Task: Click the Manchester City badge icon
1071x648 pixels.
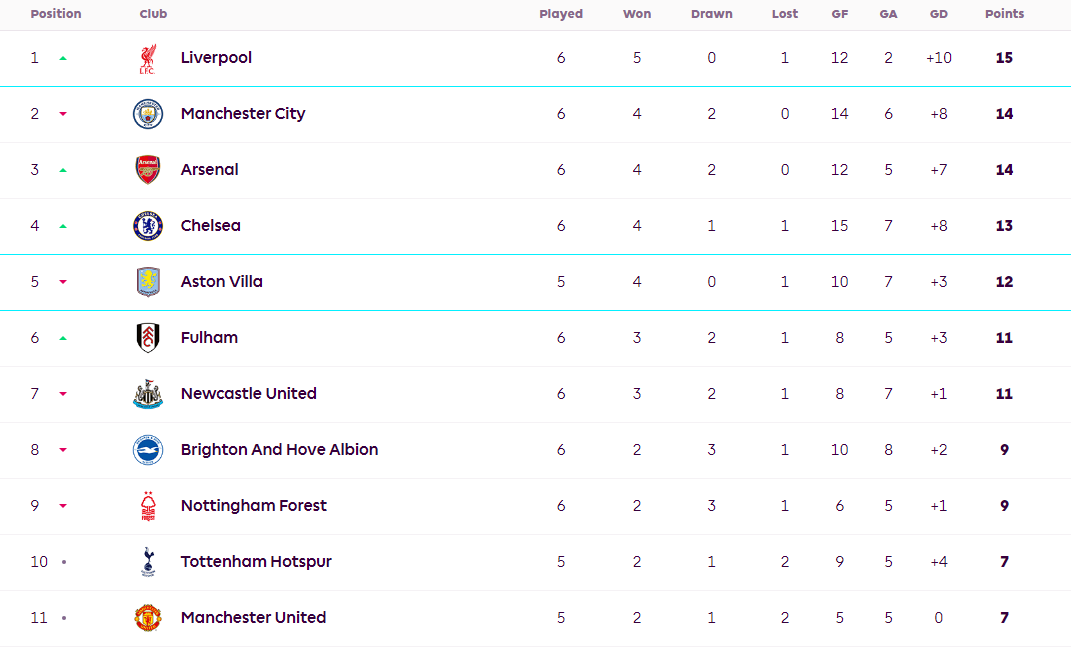Action: click(x=148, y=114)
